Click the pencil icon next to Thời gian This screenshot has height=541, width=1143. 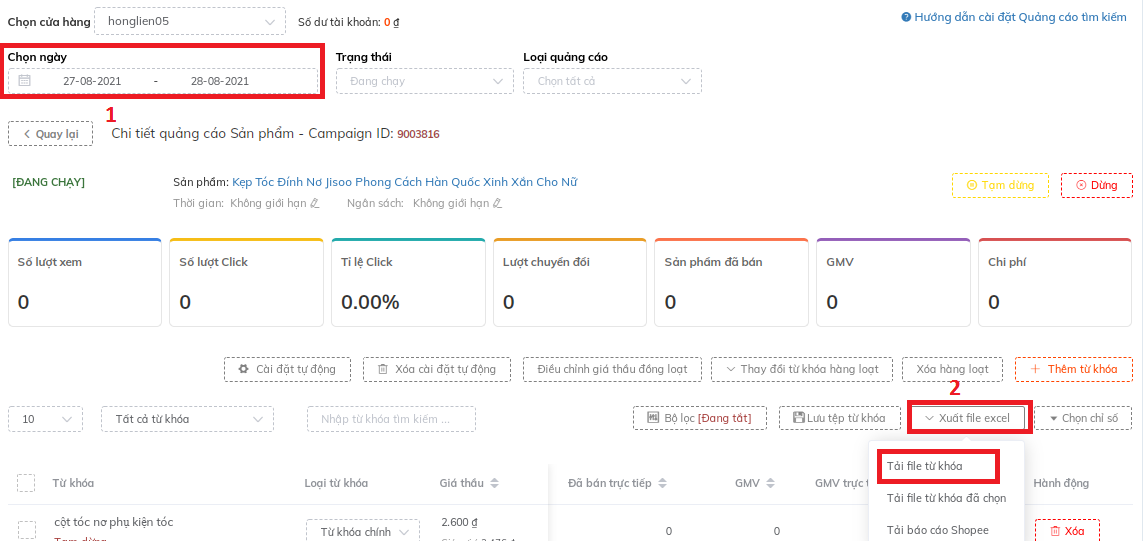coord(315,203)
